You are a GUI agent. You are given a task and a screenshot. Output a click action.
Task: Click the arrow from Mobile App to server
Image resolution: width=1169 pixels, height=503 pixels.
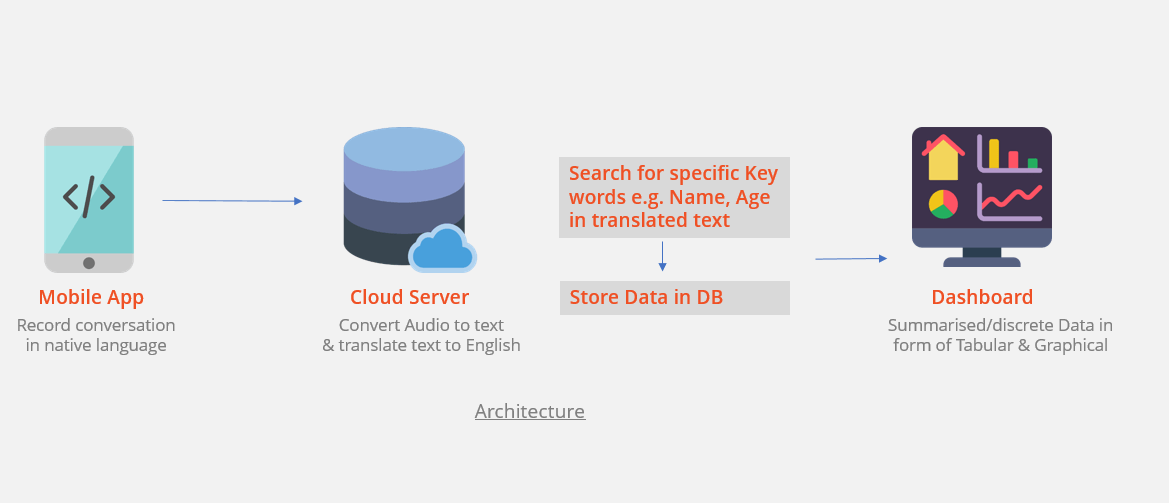point(232,201)
